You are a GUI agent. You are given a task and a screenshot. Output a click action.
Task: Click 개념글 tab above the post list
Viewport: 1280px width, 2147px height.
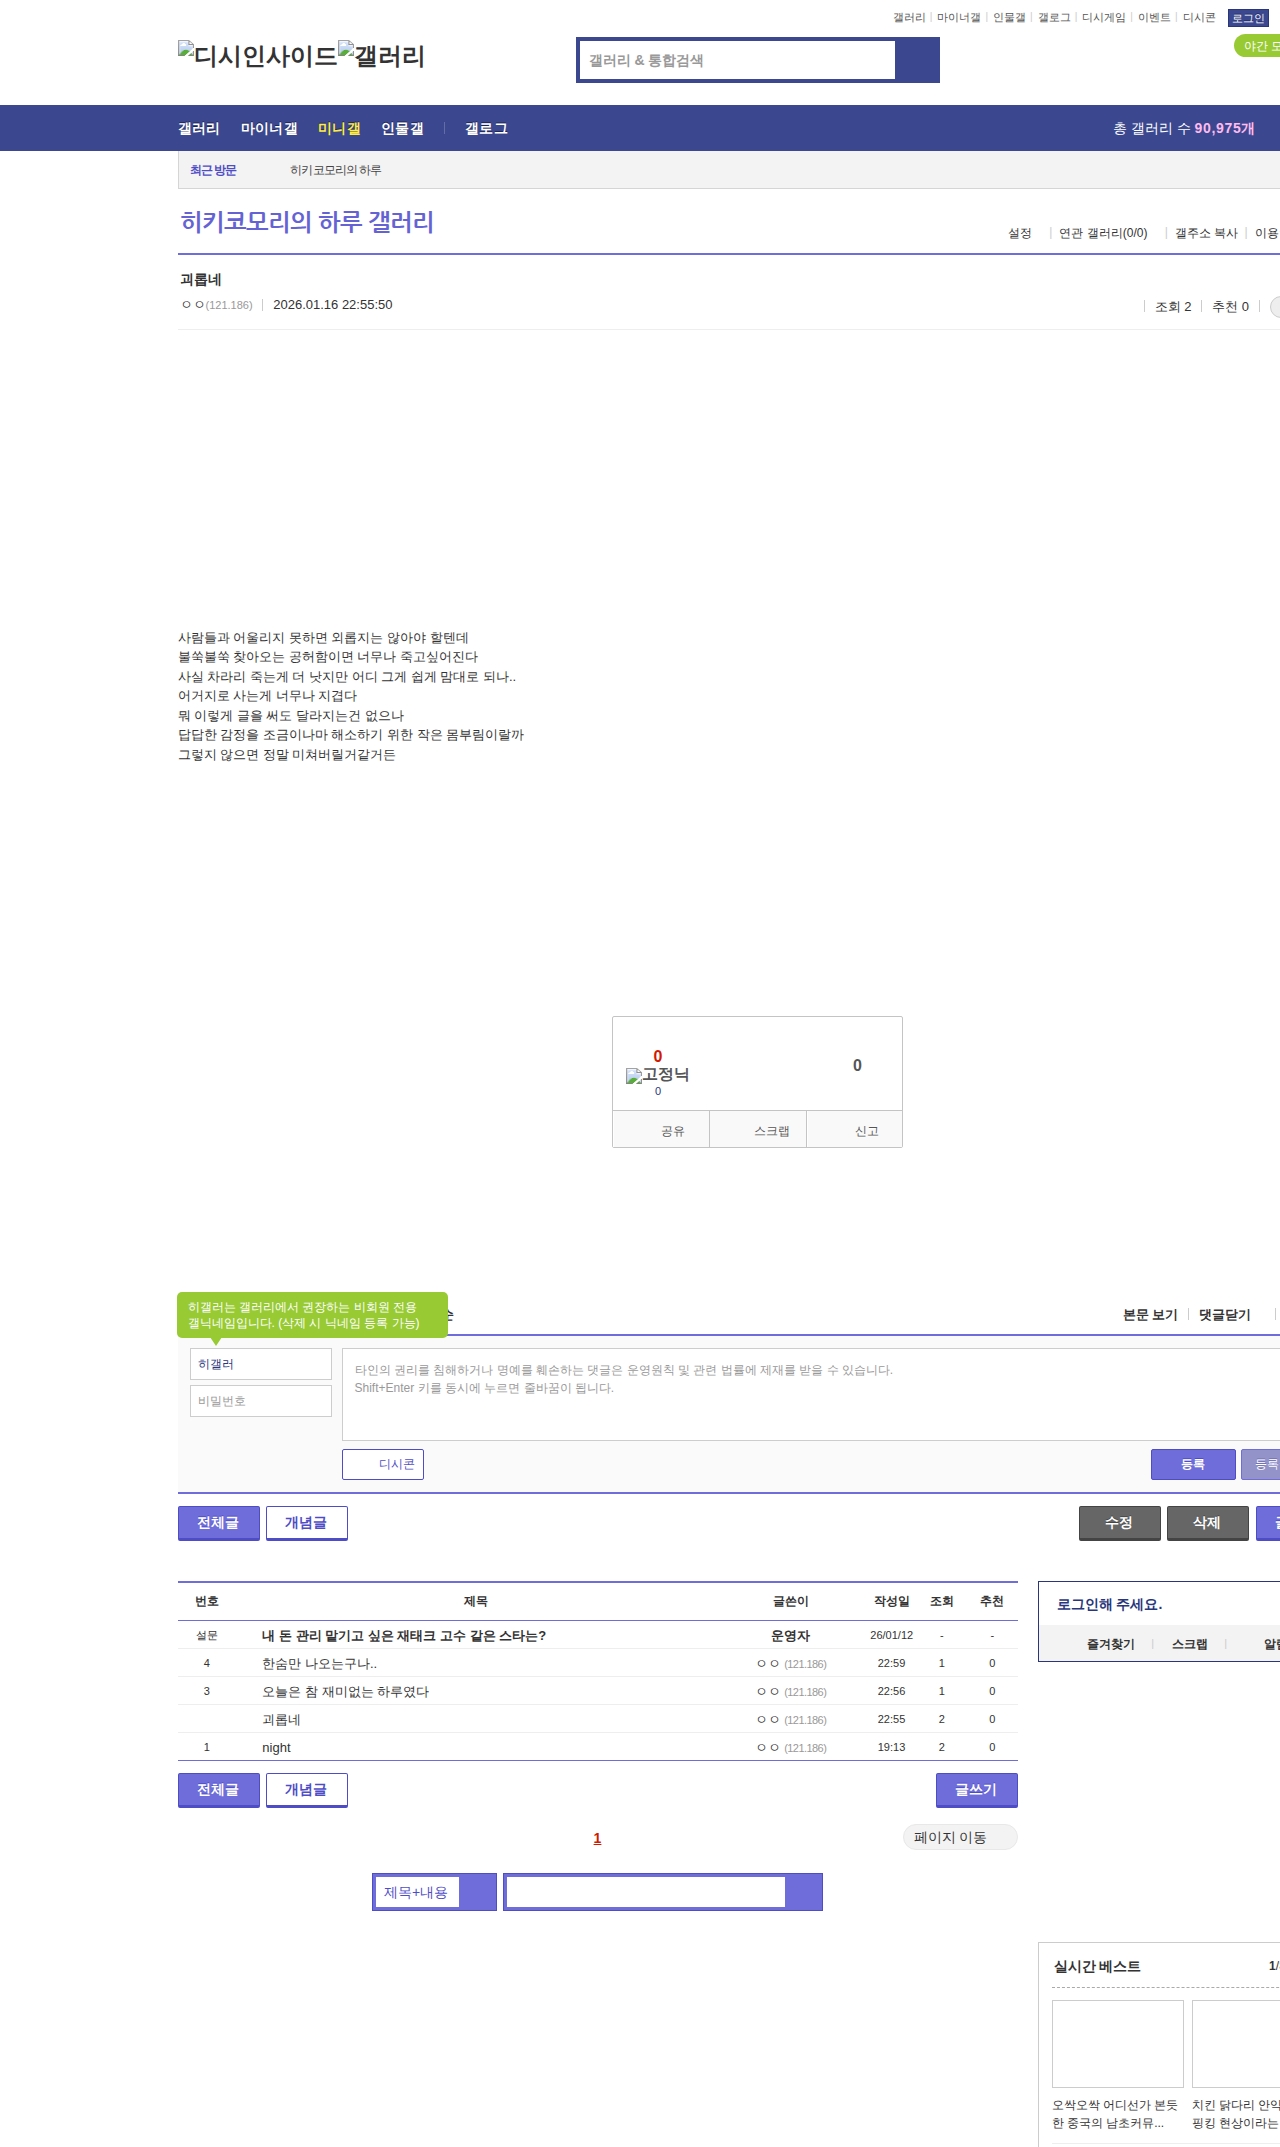click(x=307, y=1523)
